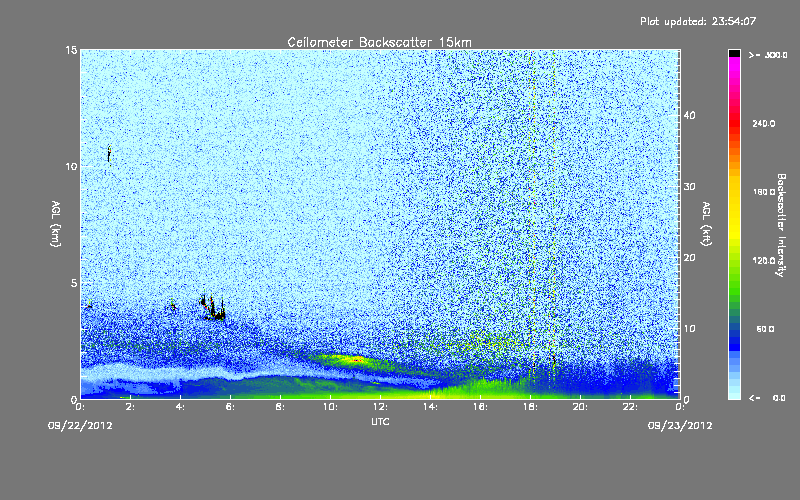Click the "18:" hour tick label
The image size is (800, 500).
click(531, 407)
